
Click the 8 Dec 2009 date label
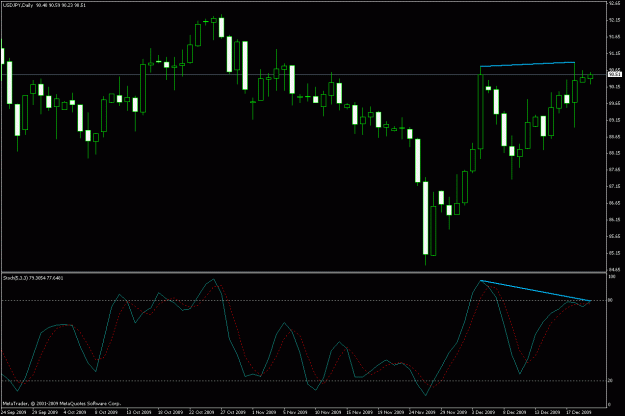point(515,412)
